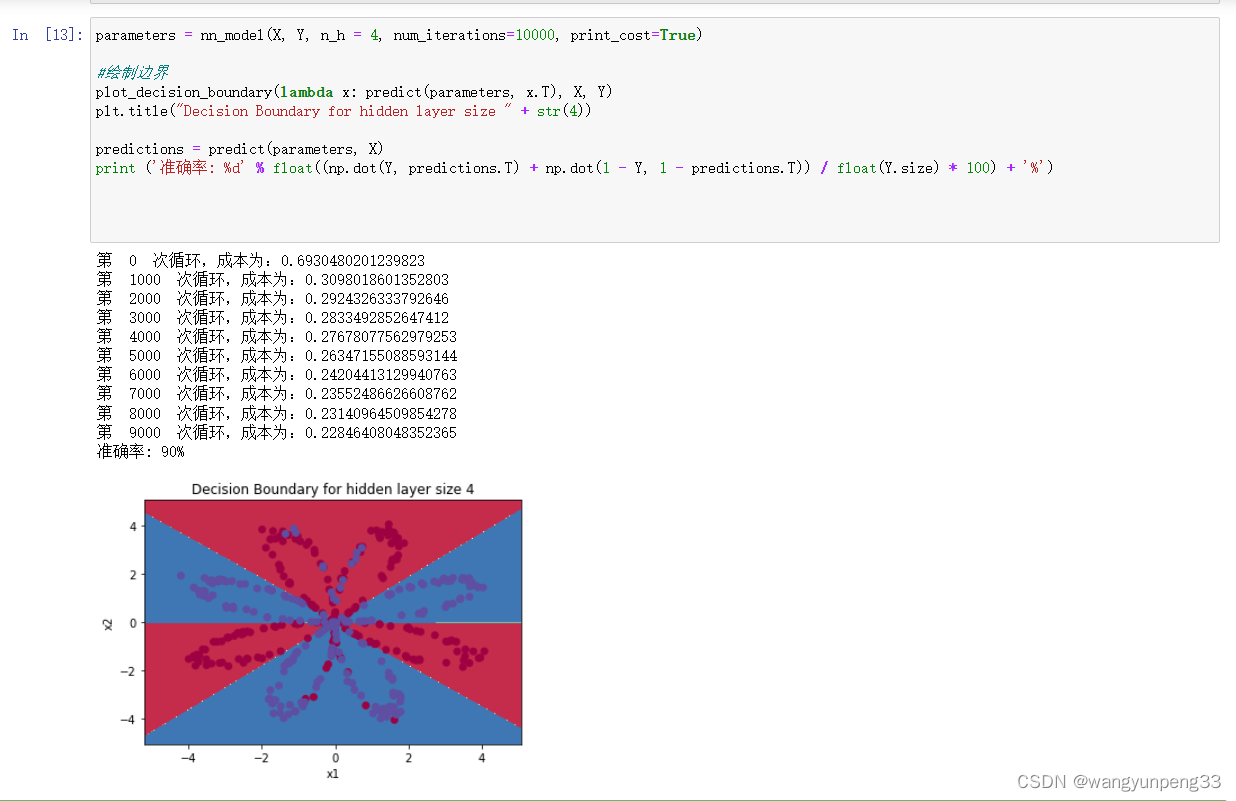Screen dimensions: 1236x801
Task: Click the 第 9000 次循环 cost line
Action: [276, 432]
